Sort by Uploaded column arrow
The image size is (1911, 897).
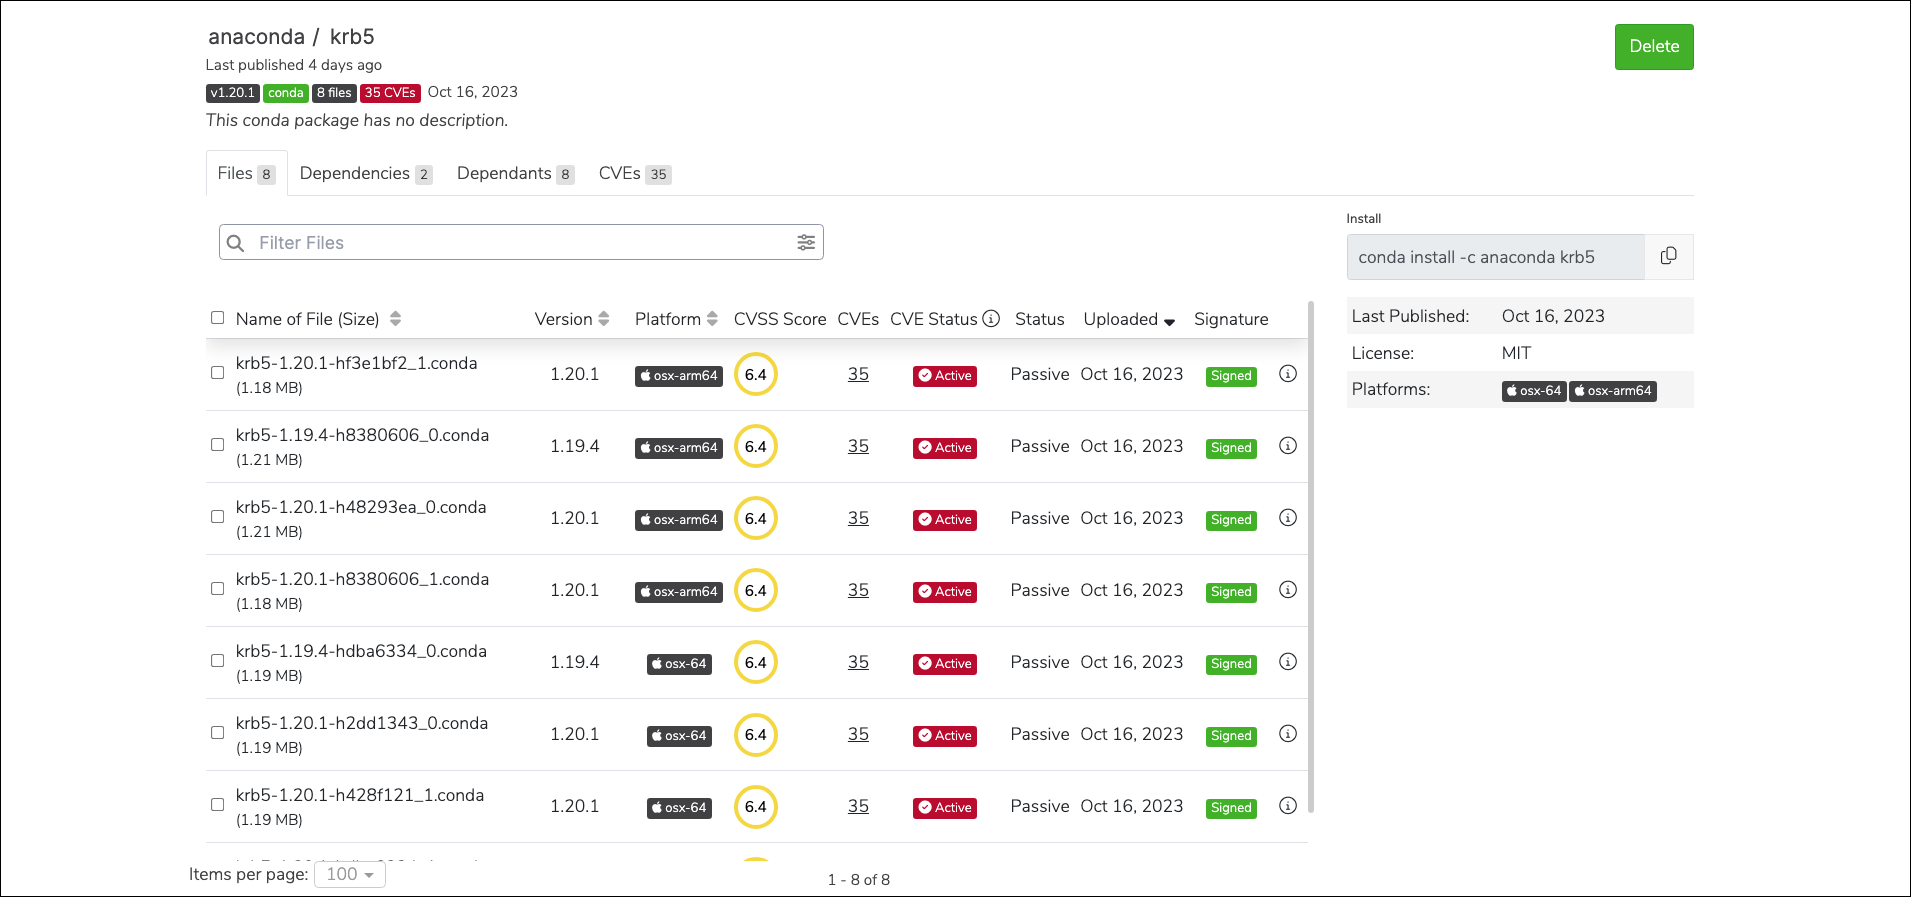tap(1169, 321)
